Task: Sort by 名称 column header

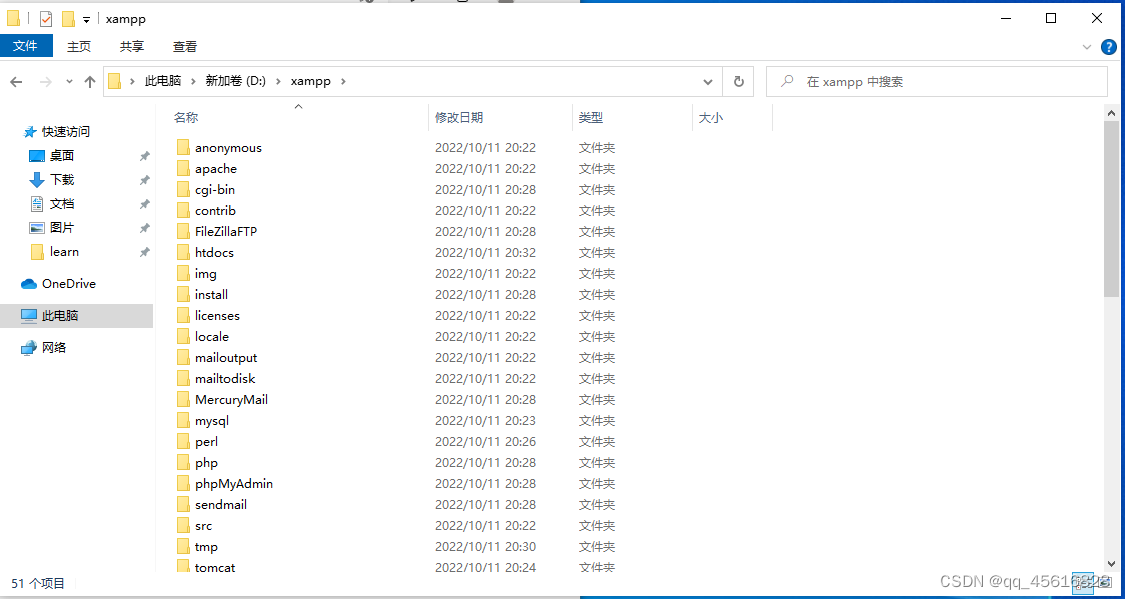Action: point(186,118)
